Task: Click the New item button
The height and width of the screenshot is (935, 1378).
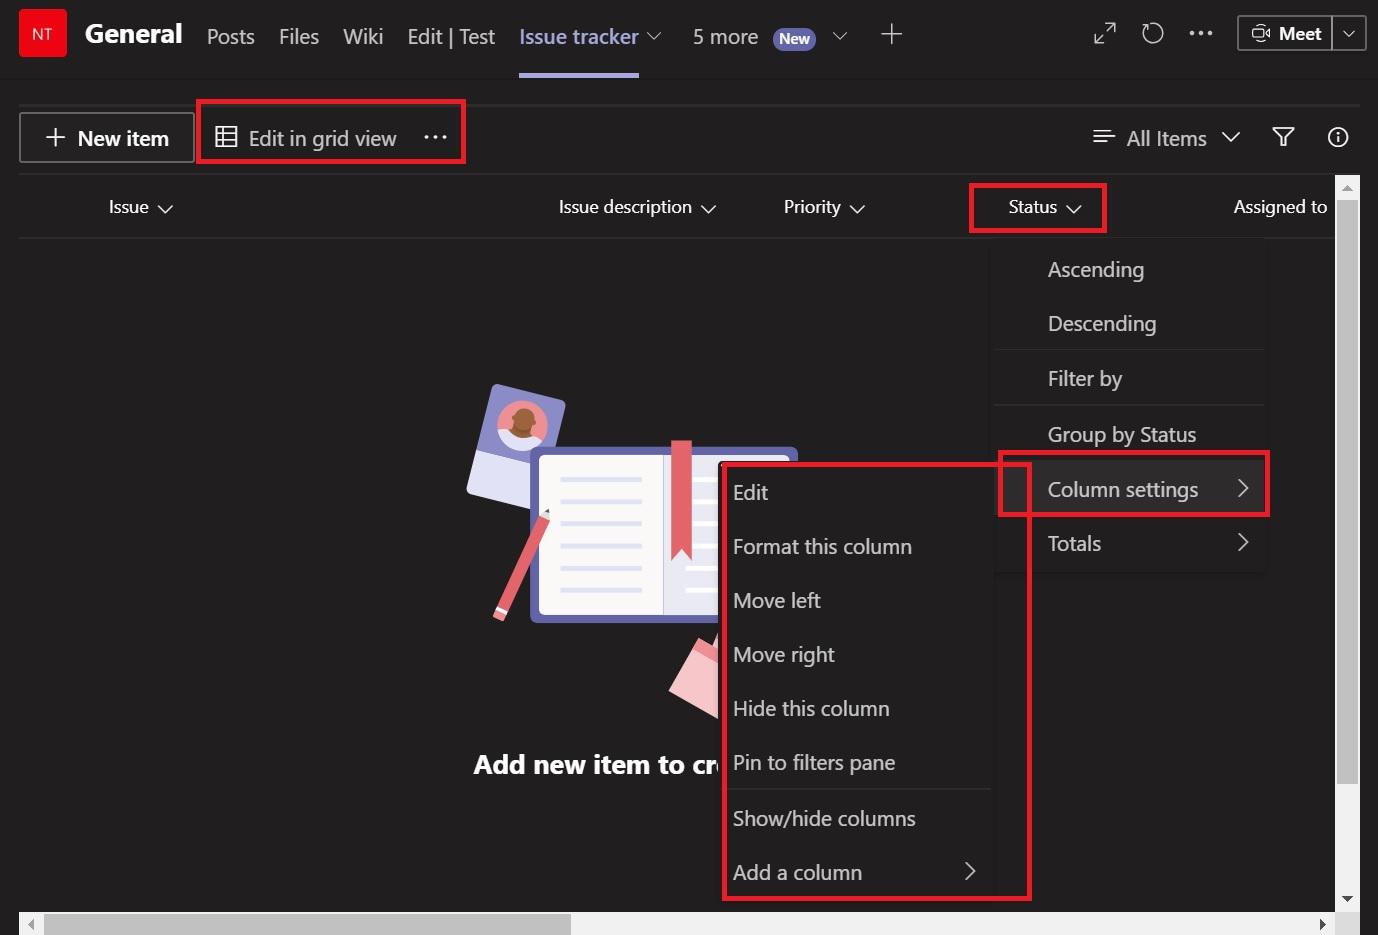Action: [x=107, y=138]
